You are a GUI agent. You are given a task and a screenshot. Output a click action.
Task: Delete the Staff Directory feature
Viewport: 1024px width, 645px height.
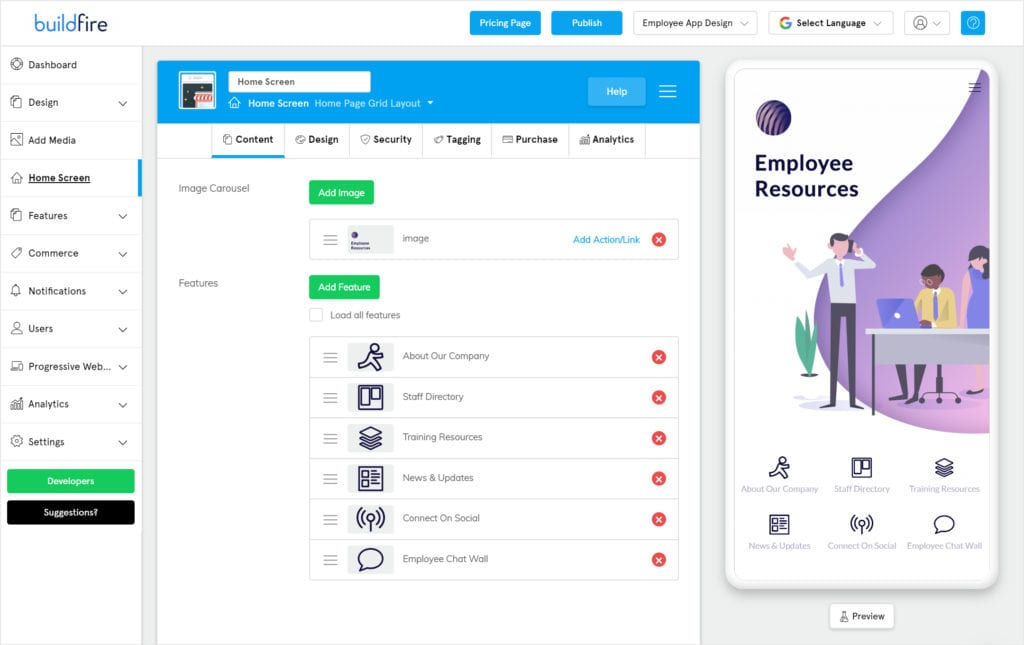658,397
